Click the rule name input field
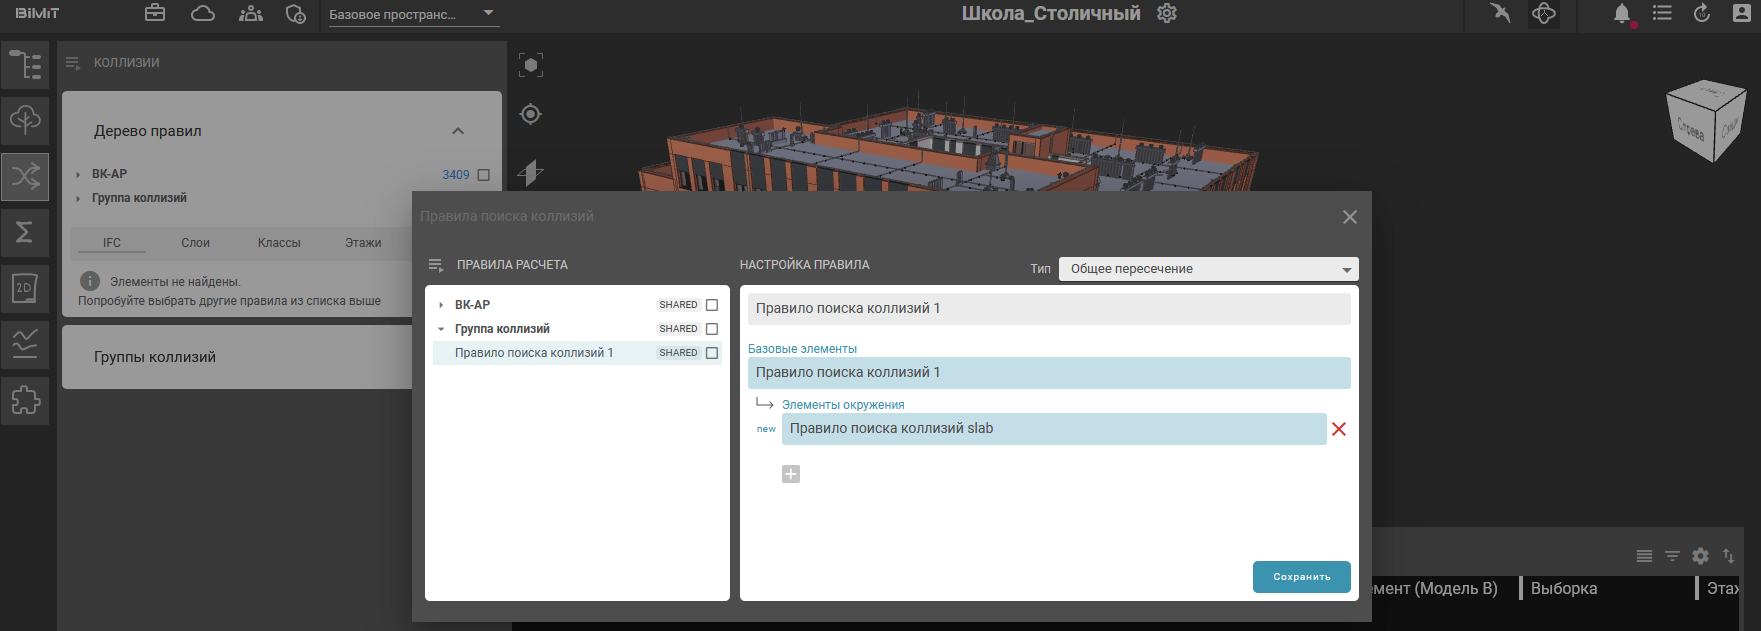This screenshot has height=631, width=1761. click(x=1048, y=309)
